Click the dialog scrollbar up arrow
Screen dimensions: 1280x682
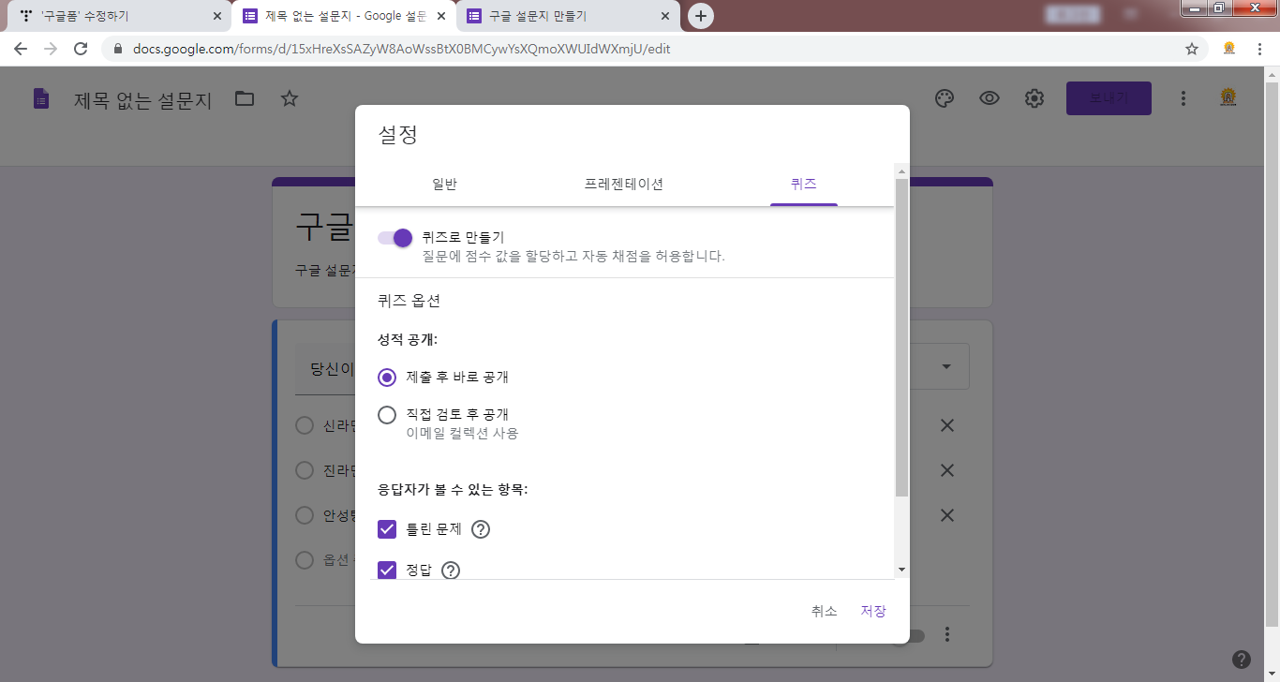point(902,171)
